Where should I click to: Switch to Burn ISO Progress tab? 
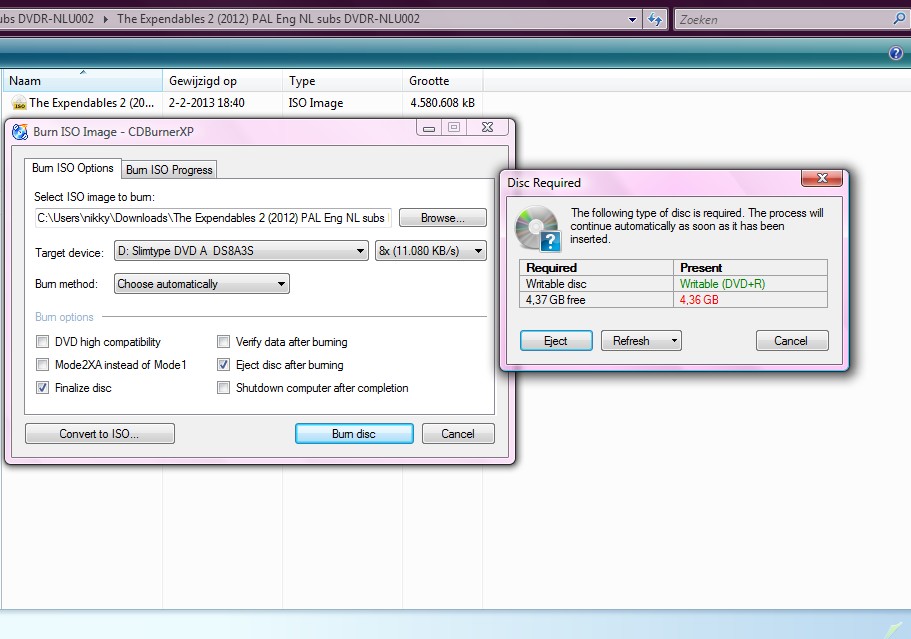click(169, 170)
